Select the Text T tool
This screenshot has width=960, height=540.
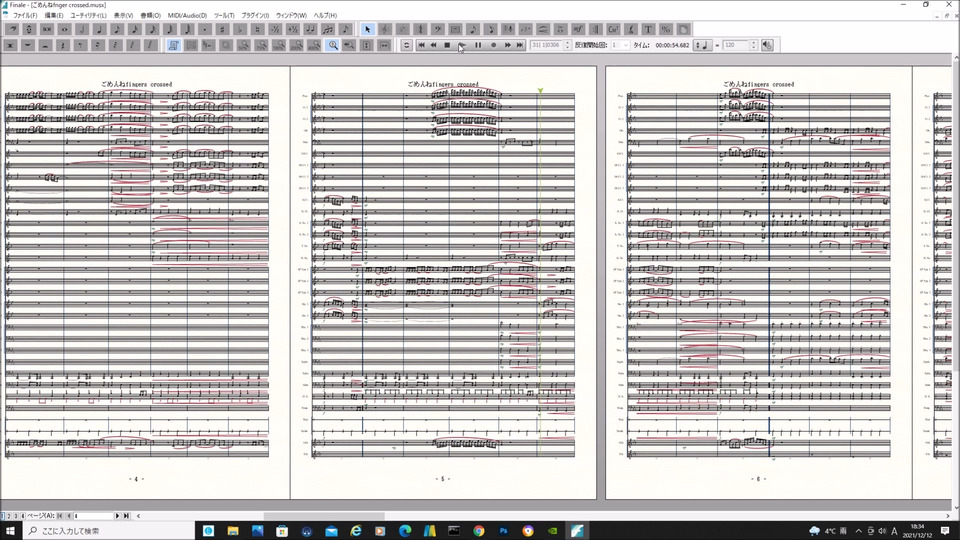point(648,29)
